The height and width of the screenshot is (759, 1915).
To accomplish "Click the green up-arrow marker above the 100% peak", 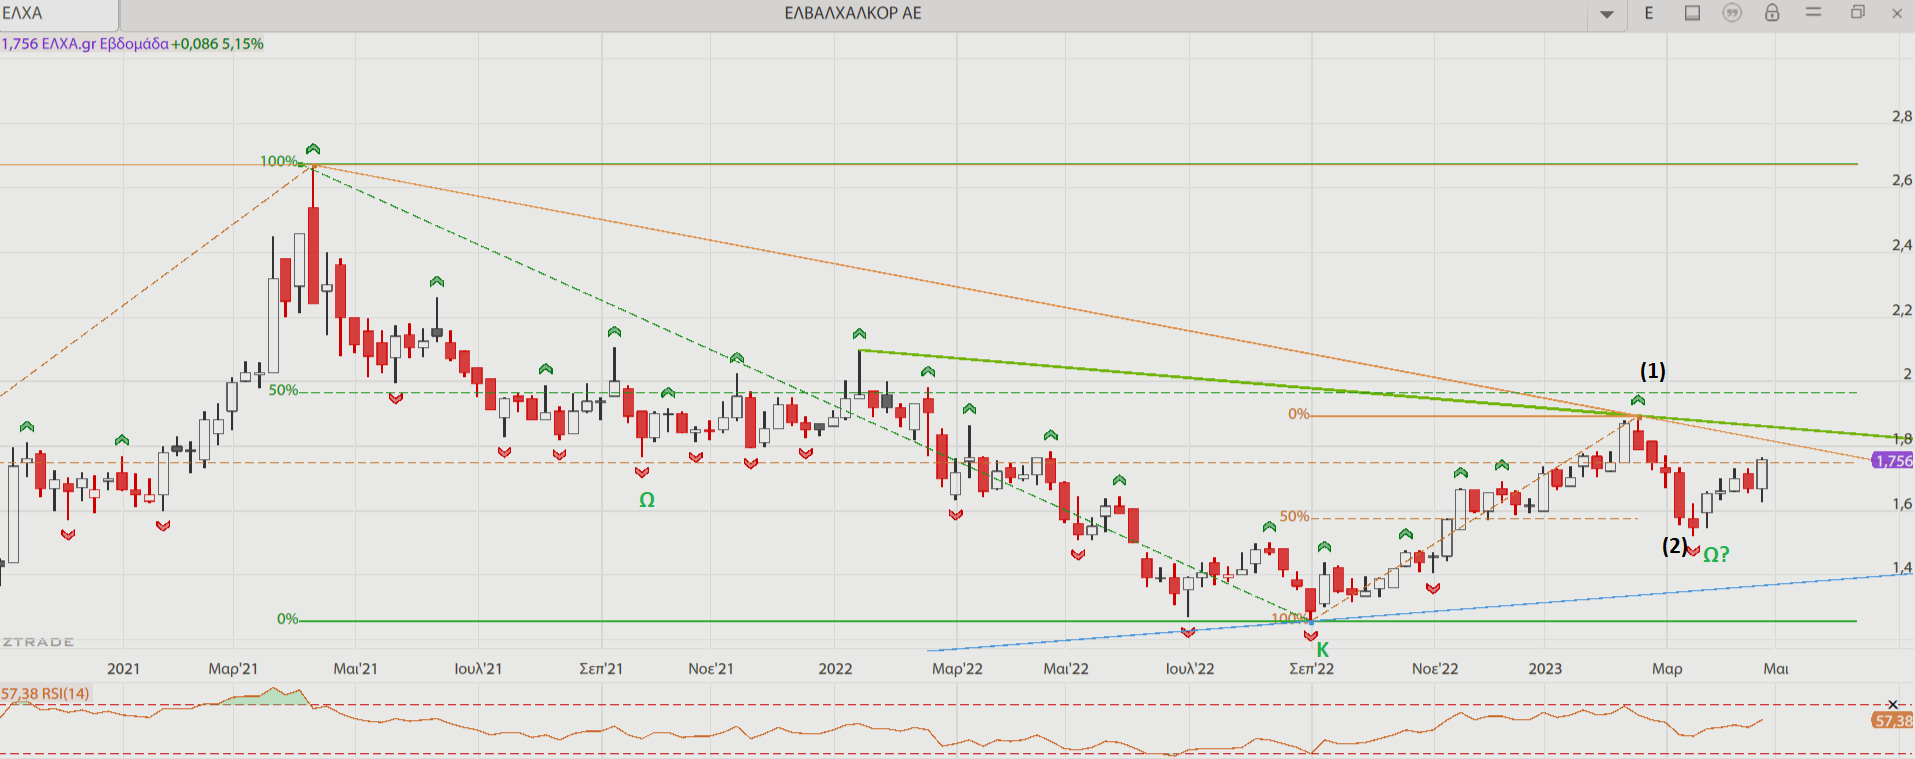I will tap(313, 149).
